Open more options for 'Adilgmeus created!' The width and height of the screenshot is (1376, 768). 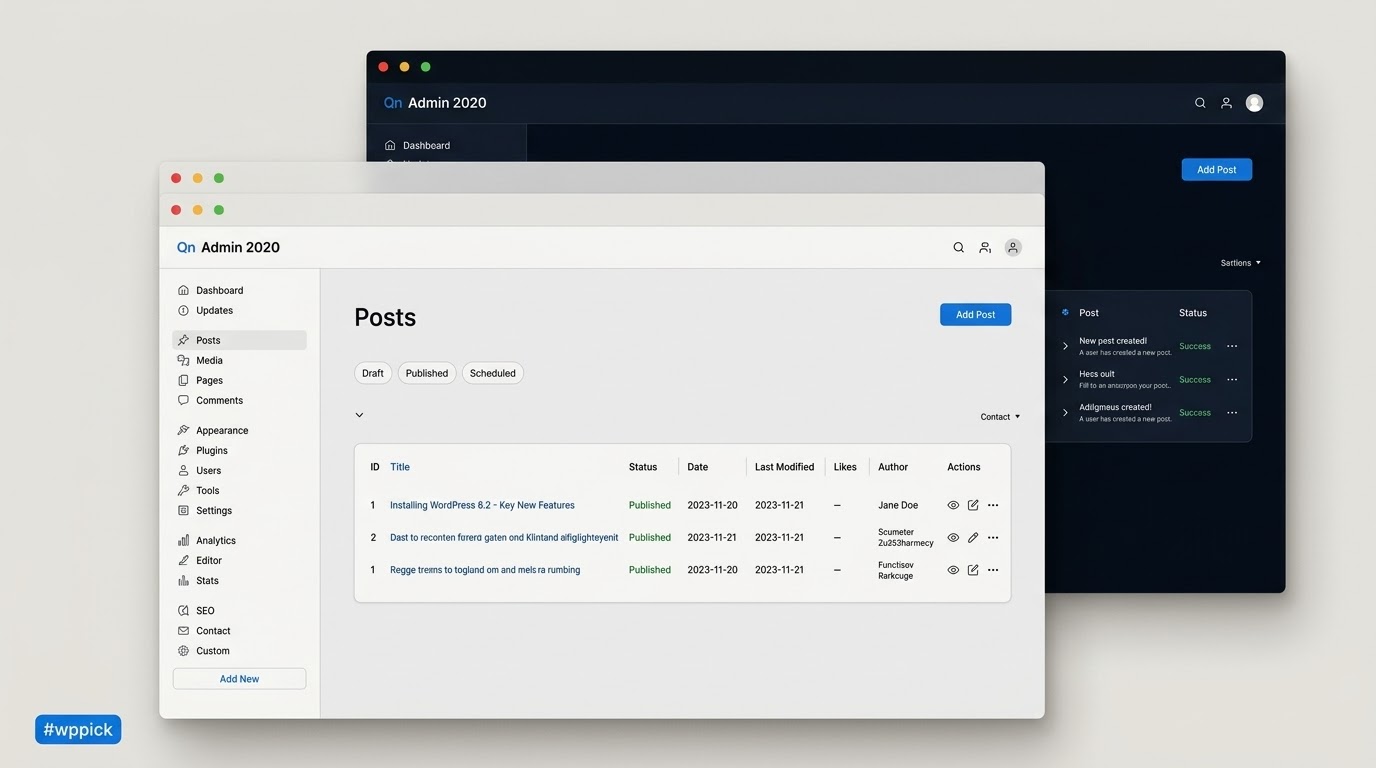pyautogui.click(x=1232, y=412)
